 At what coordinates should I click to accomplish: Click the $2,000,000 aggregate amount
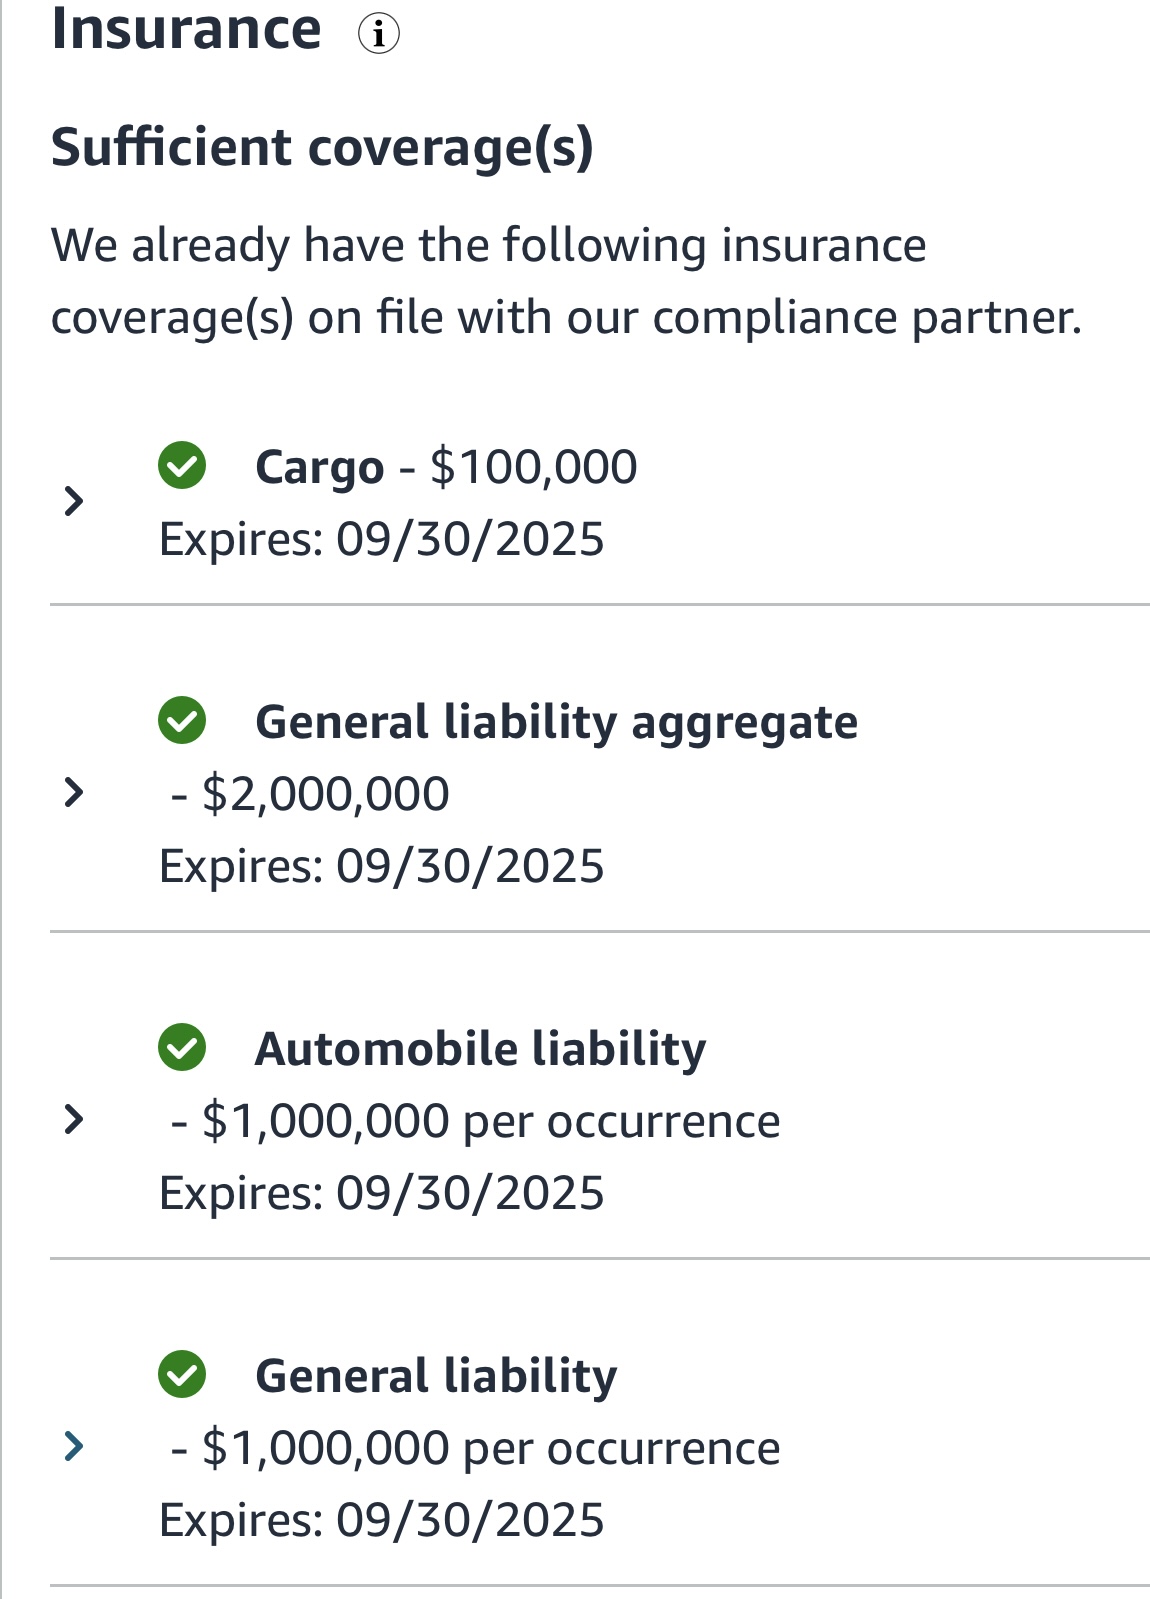point(325,794)
